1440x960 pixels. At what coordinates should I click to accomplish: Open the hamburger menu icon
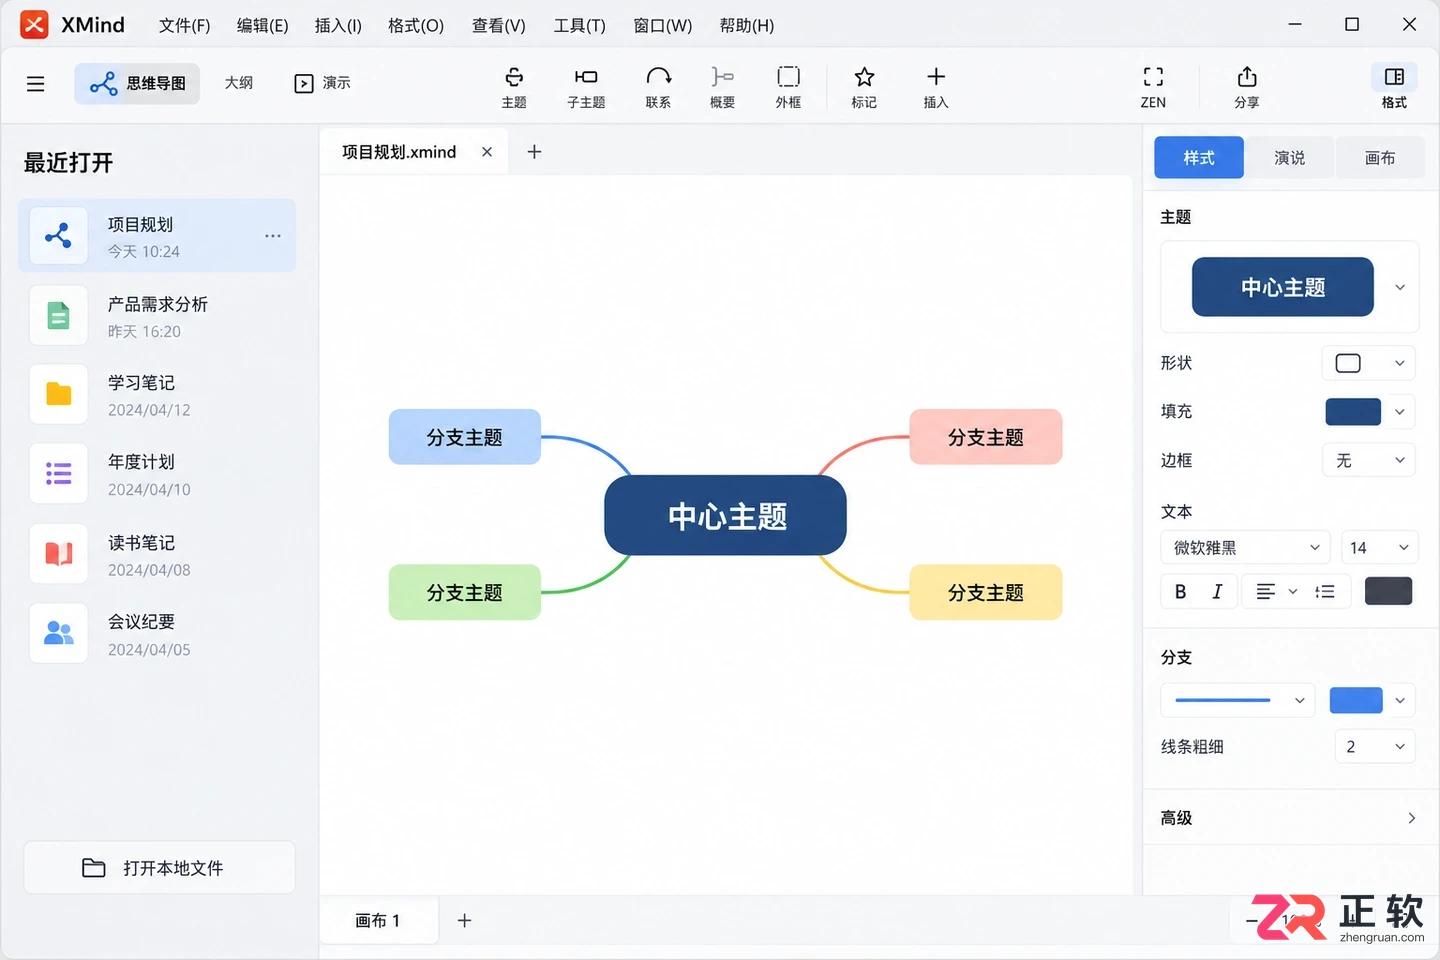click(36, 84)
